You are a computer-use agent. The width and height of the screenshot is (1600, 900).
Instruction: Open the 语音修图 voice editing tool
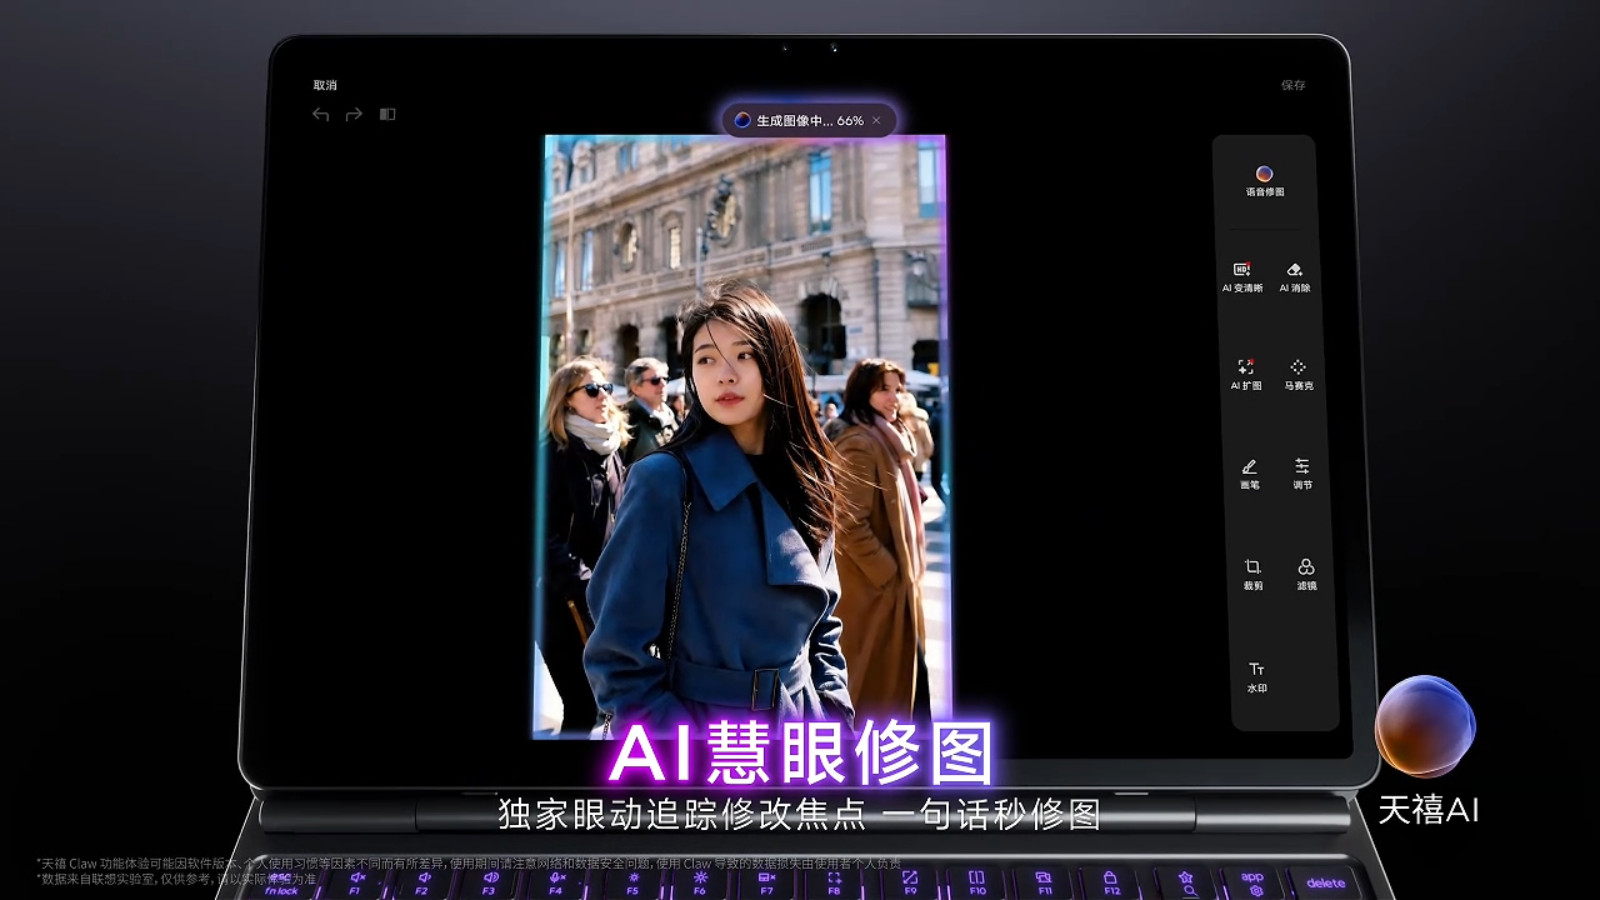click(1264, 181)
